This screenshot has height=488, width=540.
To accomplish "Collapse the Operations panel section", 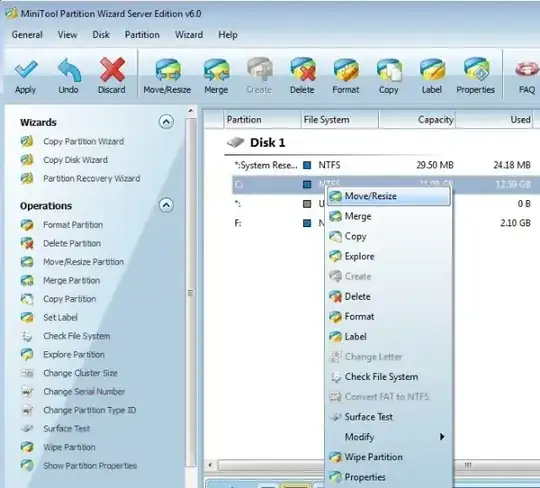I will [166, 205].
